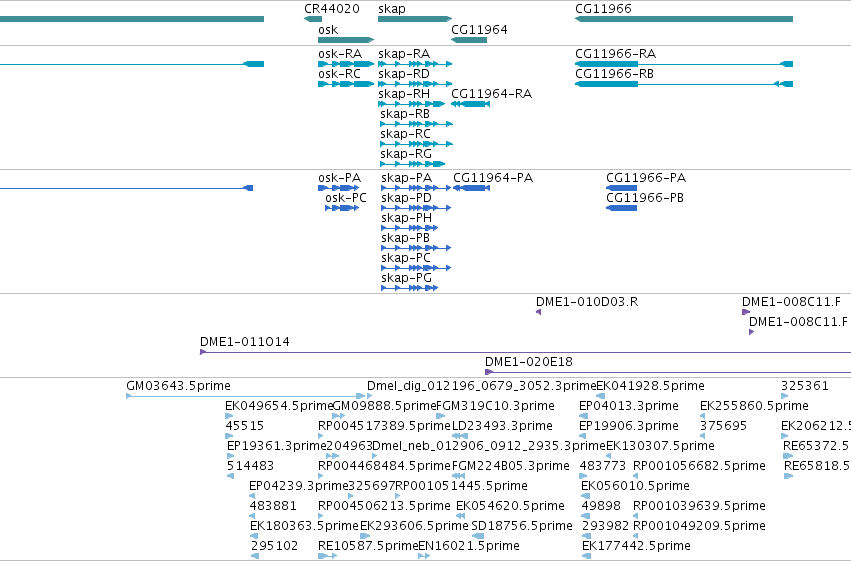Select the CR44020 gene label
851x561 pixels.
(x=332, y=9)
